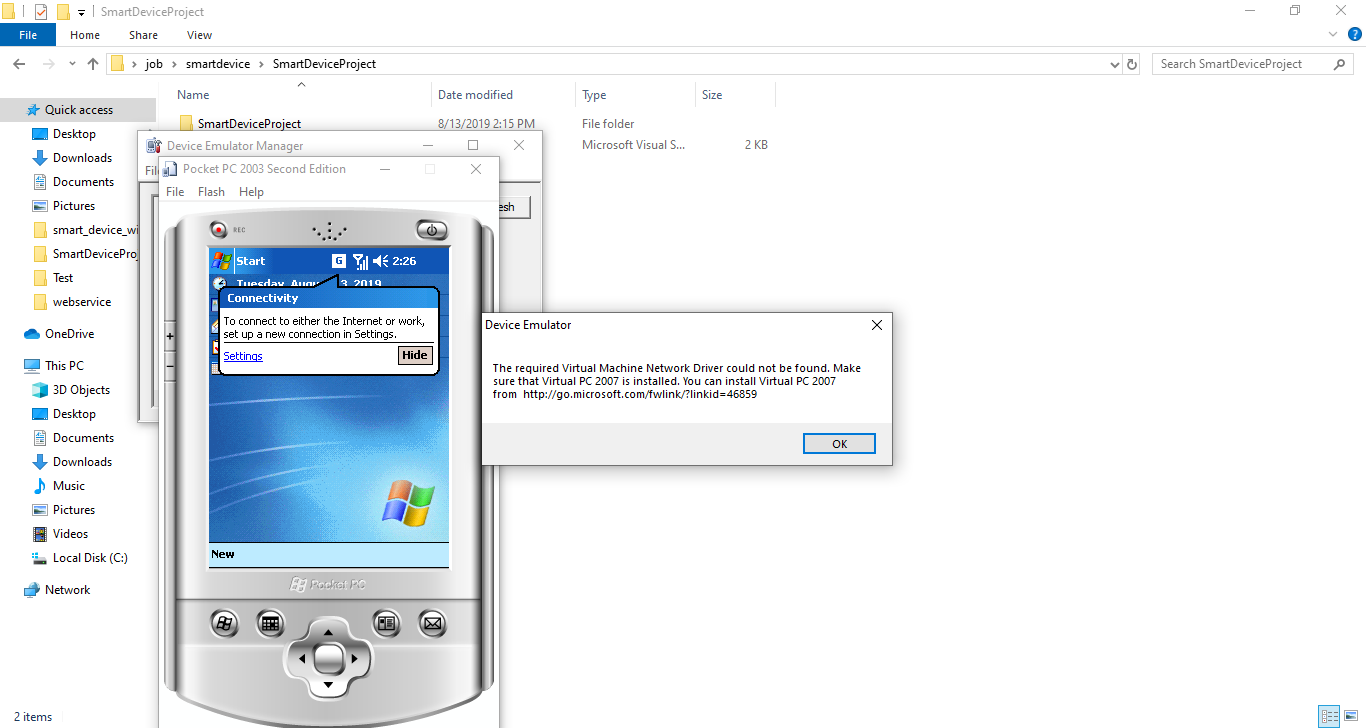The height and width of the screenshot is (728, 1366).
Task: Click the Mail envelope hardware button
Action: tap(432, 623)
